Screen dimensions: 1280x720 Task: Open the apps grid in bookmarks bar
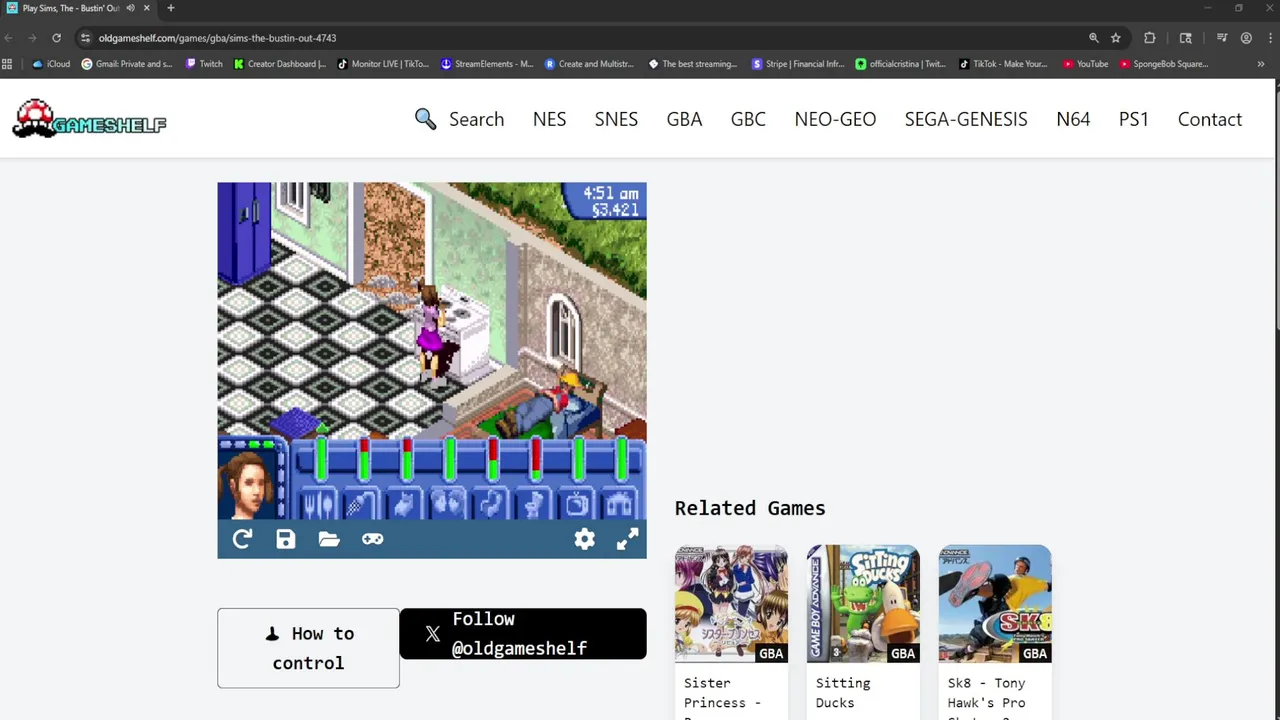[7, 64]
